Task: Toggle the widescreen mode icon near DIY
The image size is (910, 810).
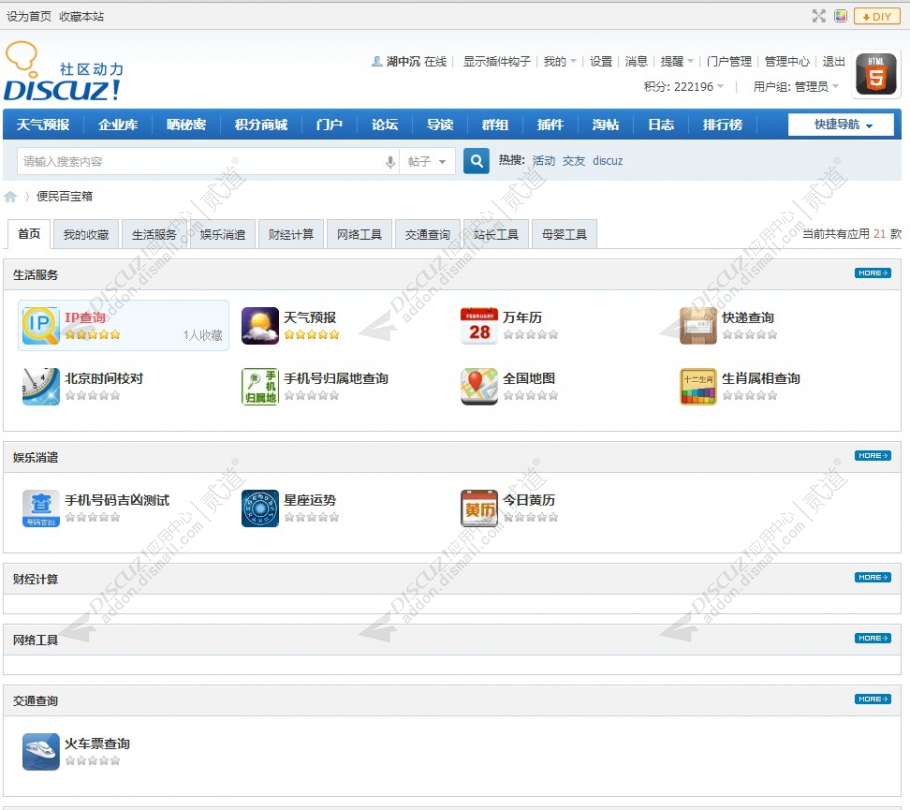Action: pyautogui.click(x=819, y=15)
